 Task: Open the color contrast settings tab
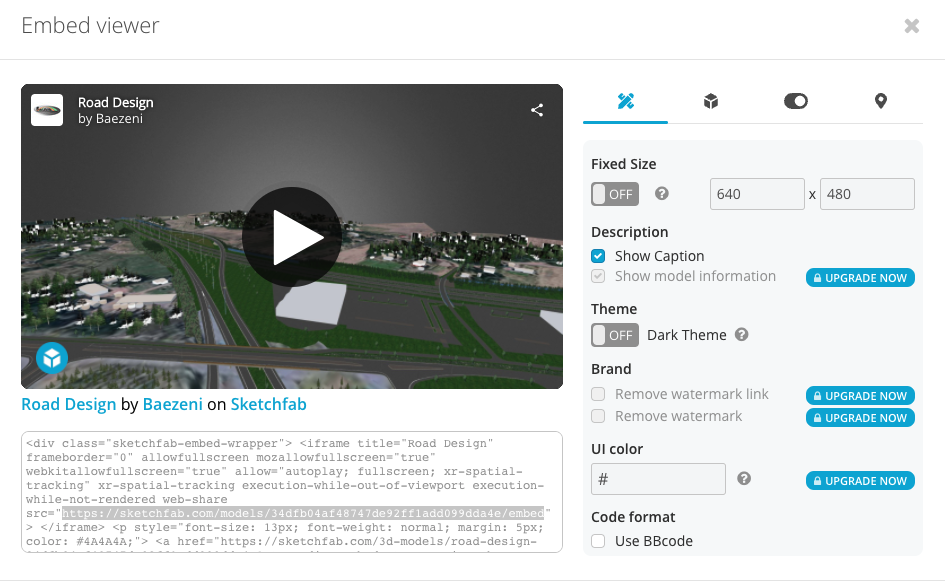coord(795,100)
